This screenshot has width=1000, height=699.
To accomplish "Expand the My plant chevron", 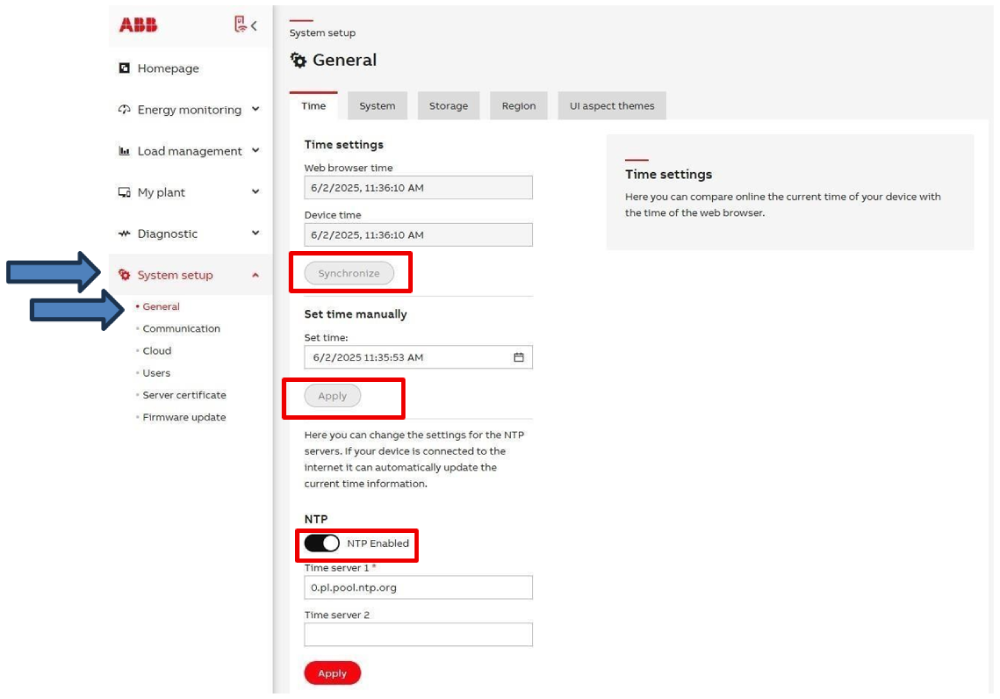I will tap(256, 192).
